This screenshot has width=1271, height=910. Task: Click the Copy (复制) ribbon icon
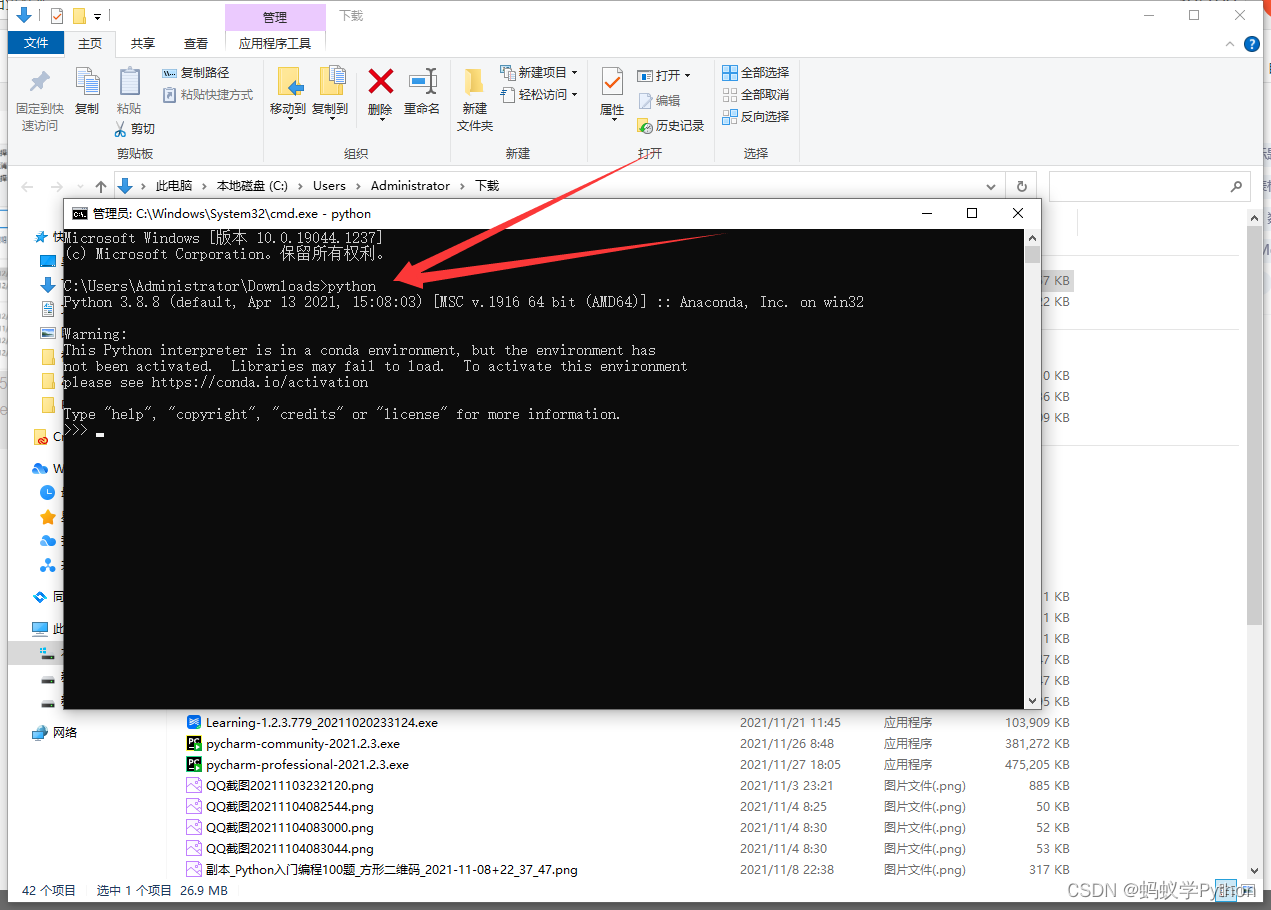click(x=87, y=82)
